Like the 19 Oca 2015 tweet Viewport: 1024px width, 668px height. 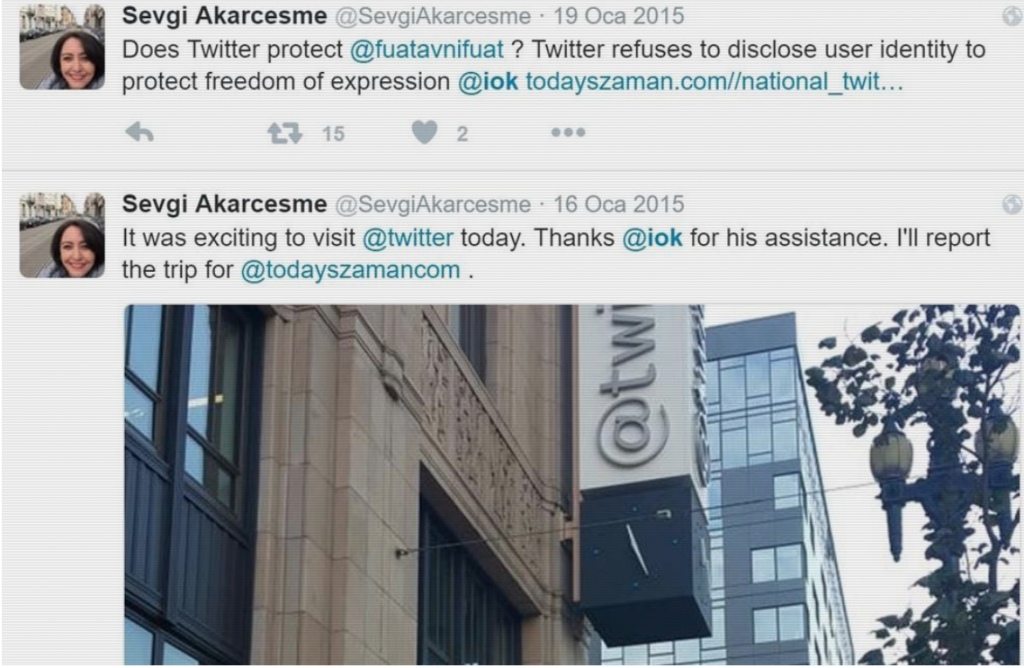[424, 133]
